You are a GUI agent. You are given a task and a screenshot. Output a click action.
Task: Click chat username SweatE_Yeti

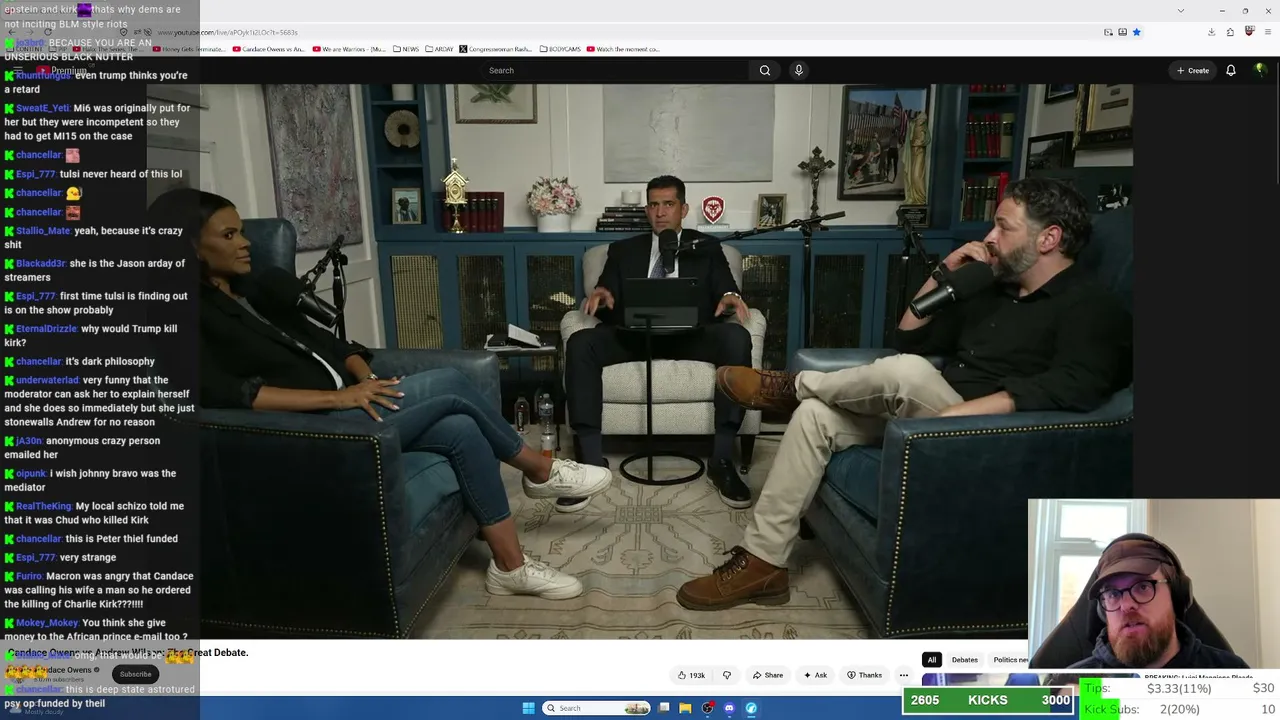click(42, 108)
